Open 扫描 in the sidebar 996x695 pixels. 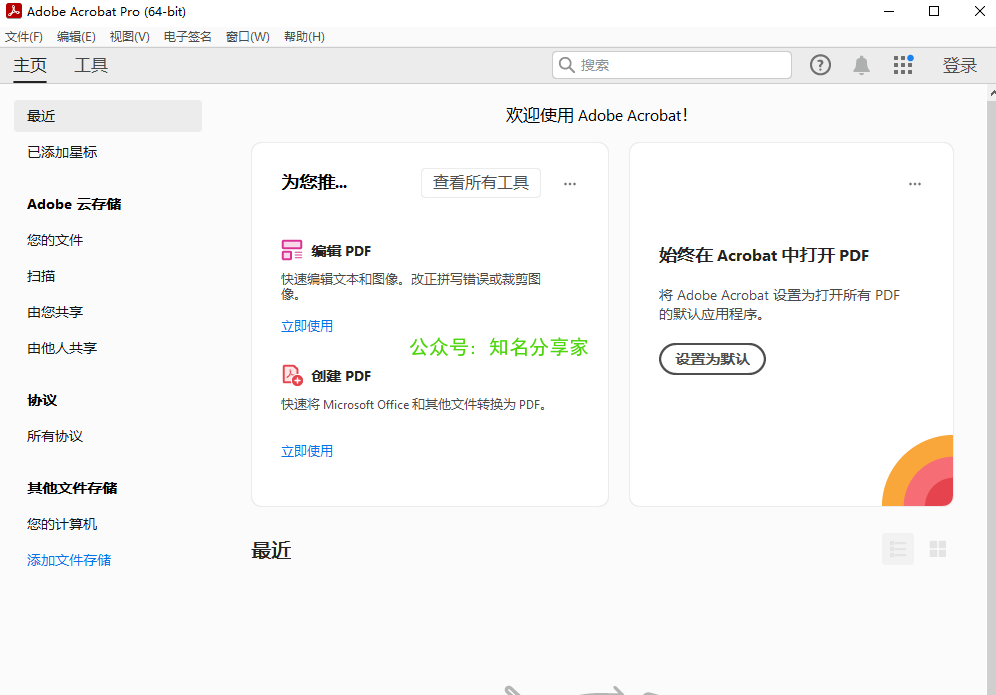pos(41,276)
